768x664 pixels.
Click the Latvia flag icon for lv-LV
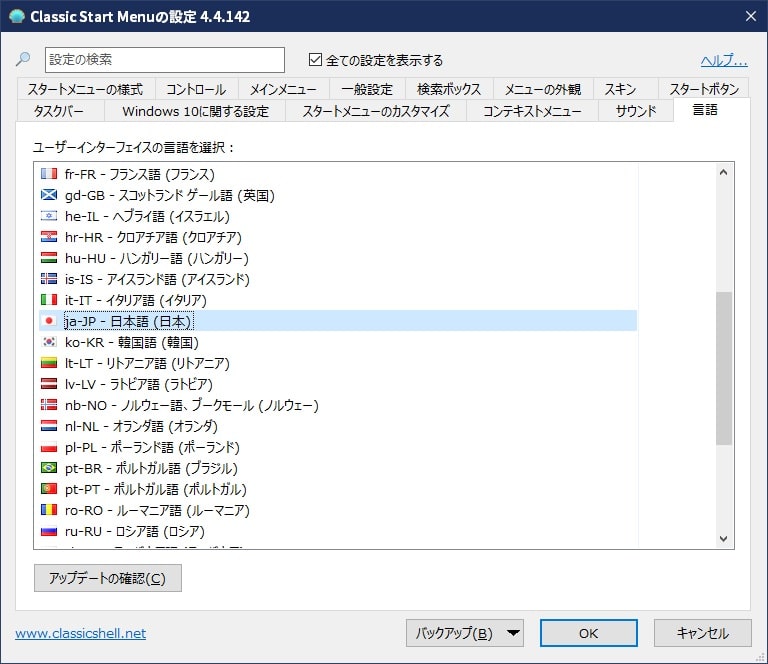click(48, 384)
